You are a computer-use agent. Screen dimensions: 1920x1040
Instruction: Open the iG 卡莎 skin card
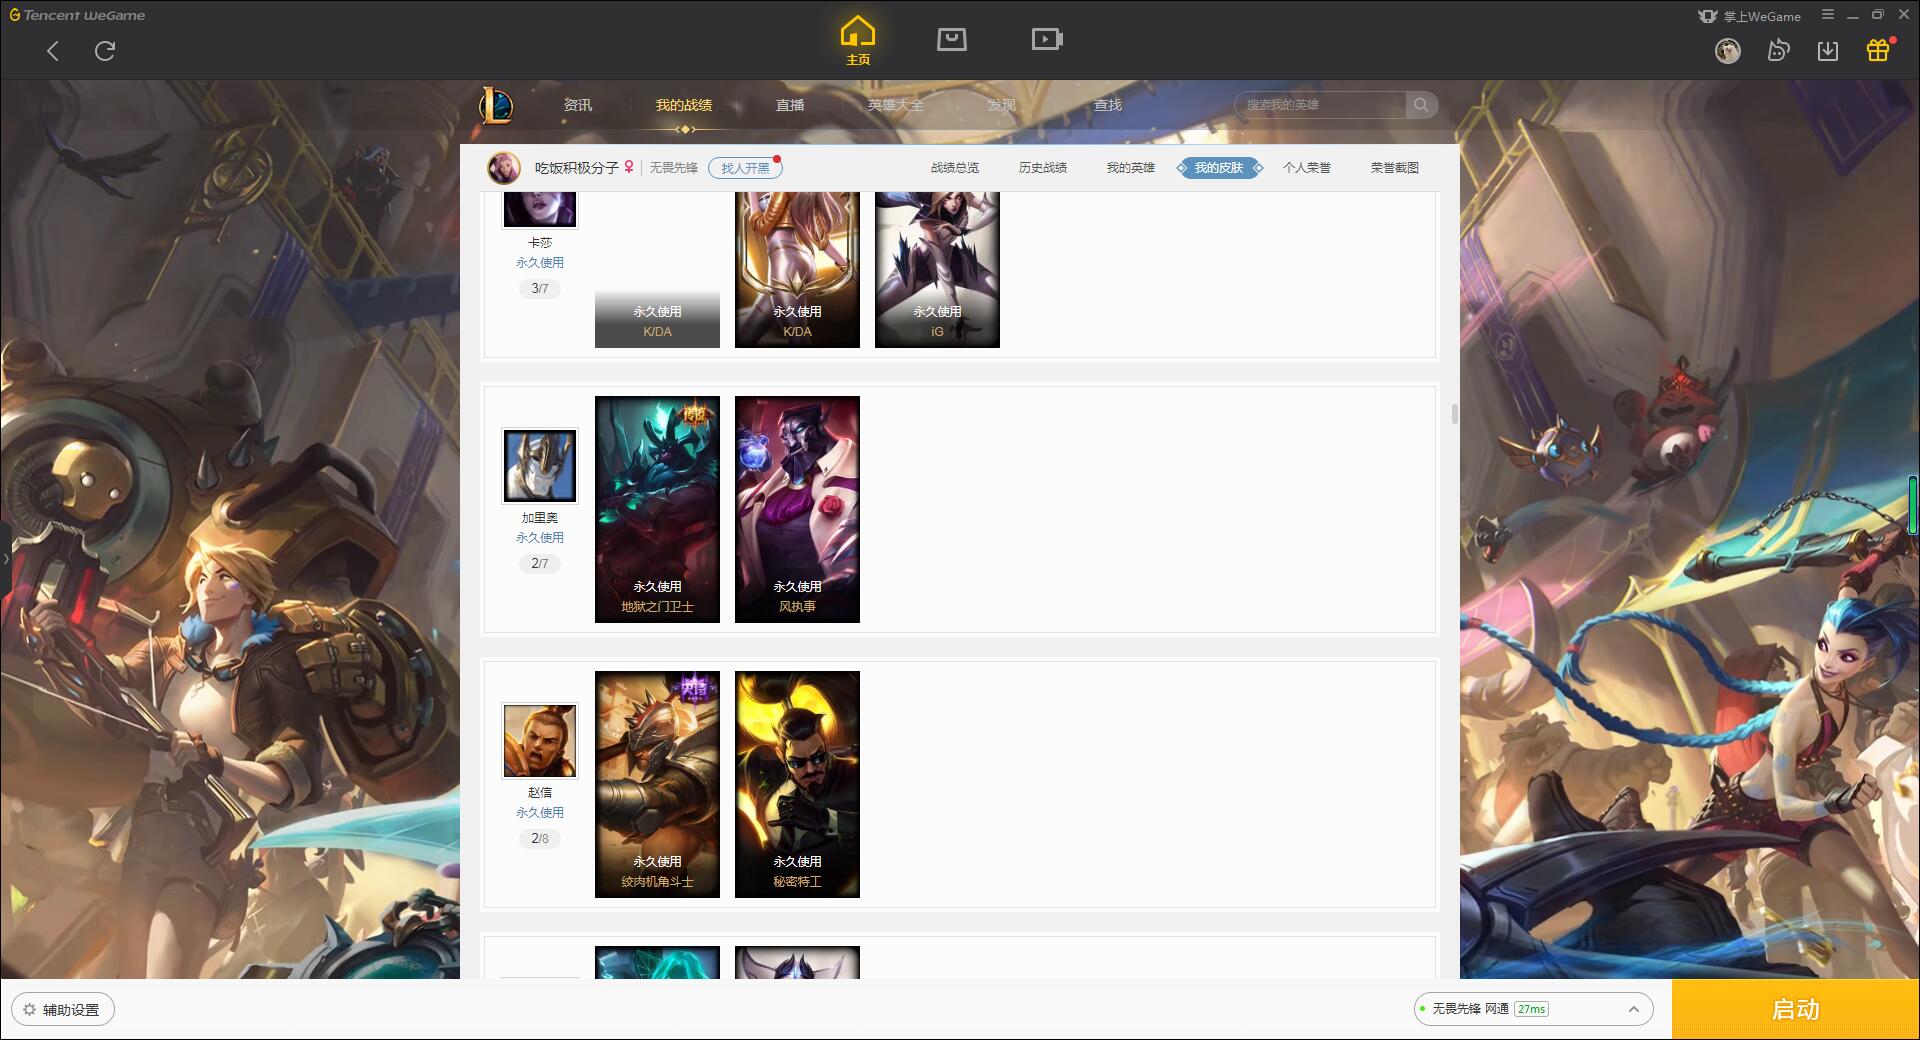[x=937, y=270]
